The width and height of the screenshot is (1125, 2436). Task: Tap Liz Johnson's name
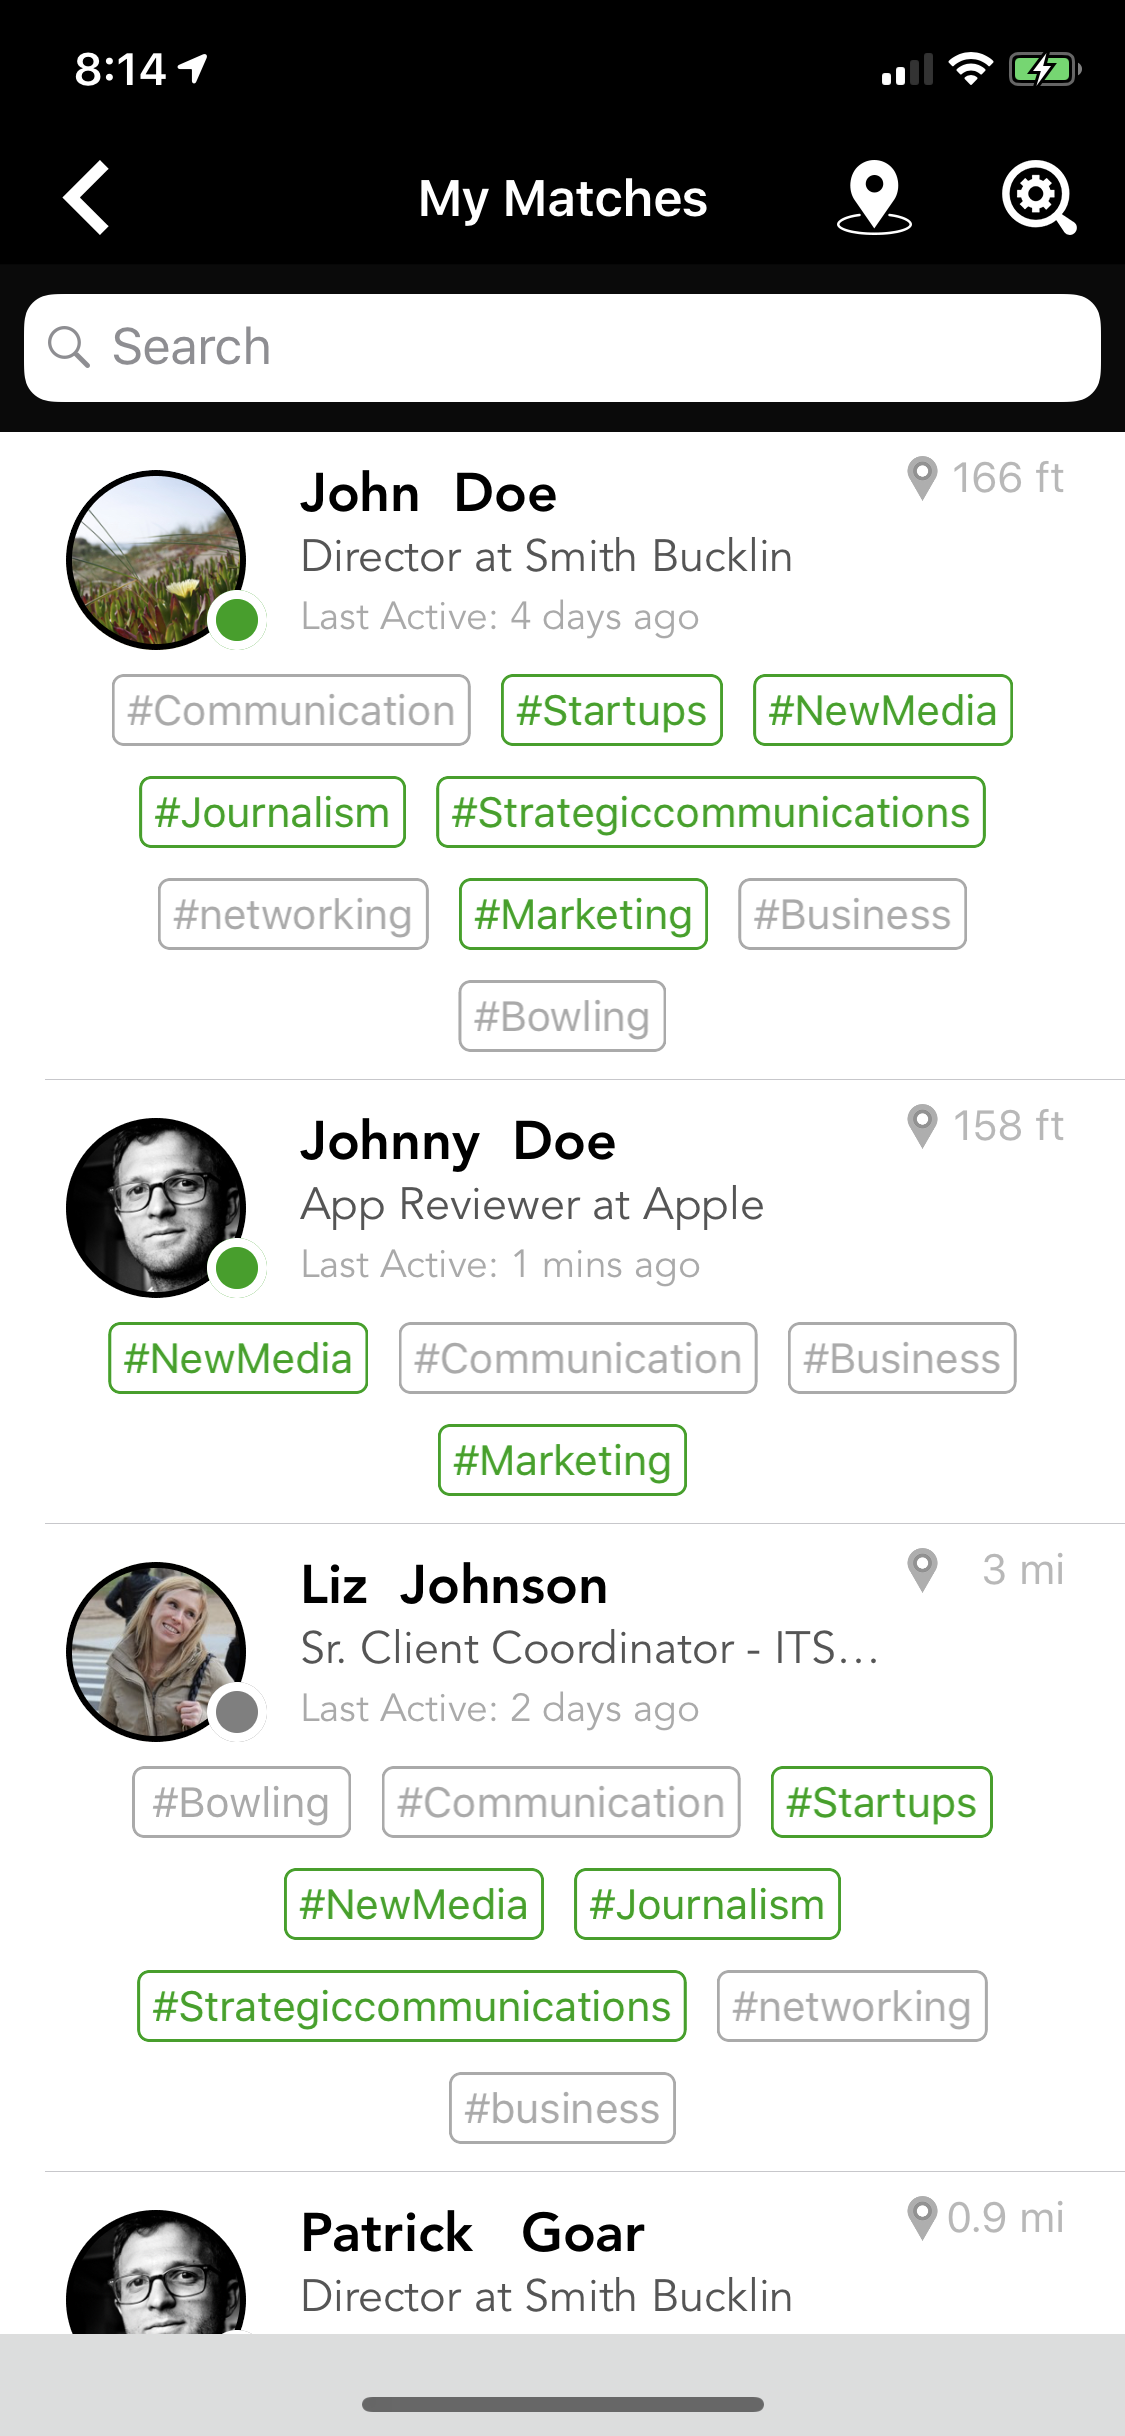pyautogui.click(x=454, y=1586)
